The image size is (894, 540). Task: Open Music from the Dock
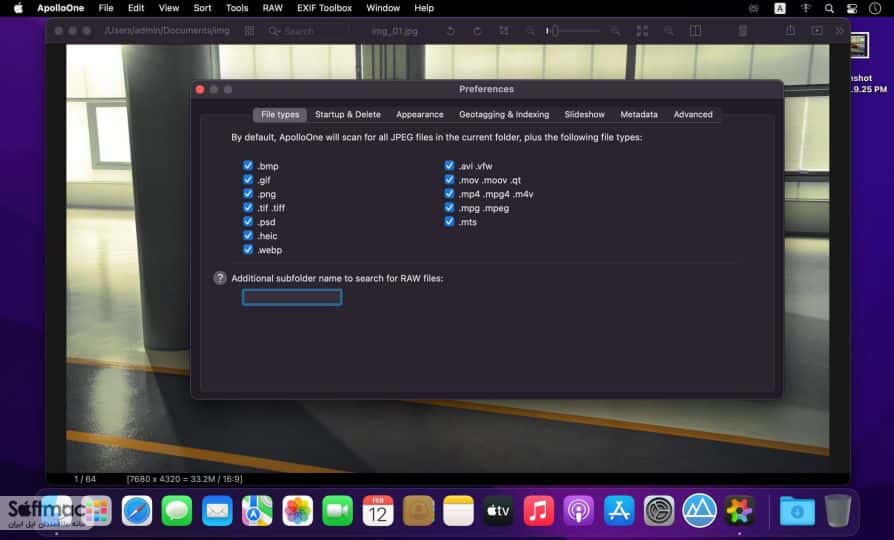tap(539, 510)
